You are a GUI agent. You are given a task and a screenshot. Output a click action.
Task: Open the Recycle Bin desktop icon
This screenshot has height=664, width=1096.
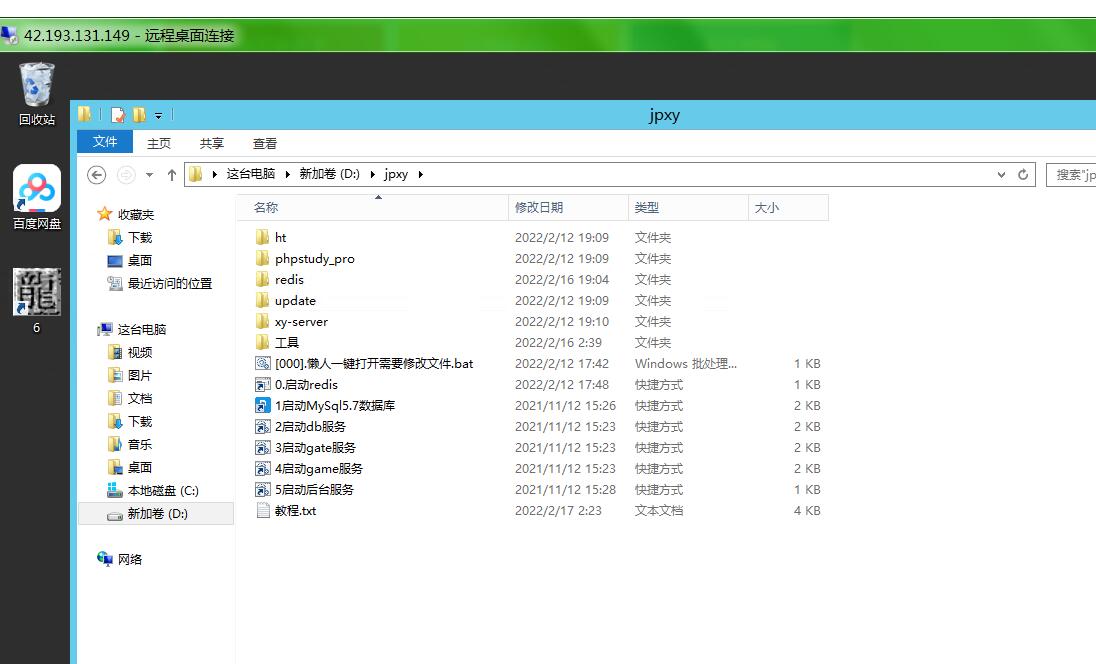37,87
